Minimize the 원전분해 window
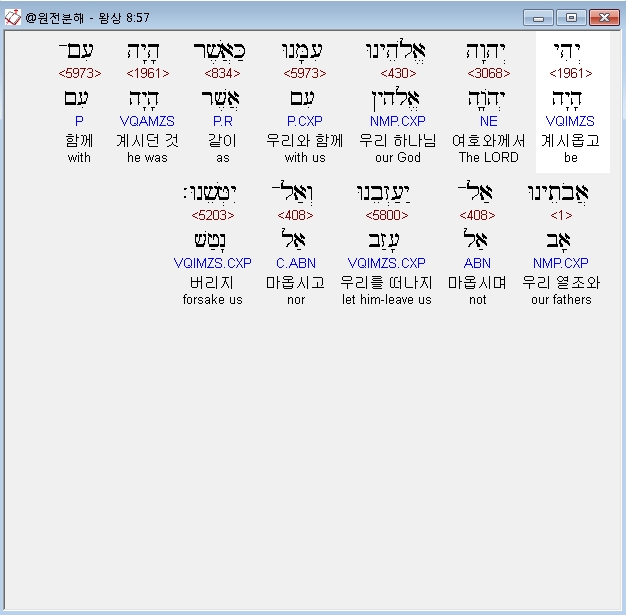 coord(538,18)
